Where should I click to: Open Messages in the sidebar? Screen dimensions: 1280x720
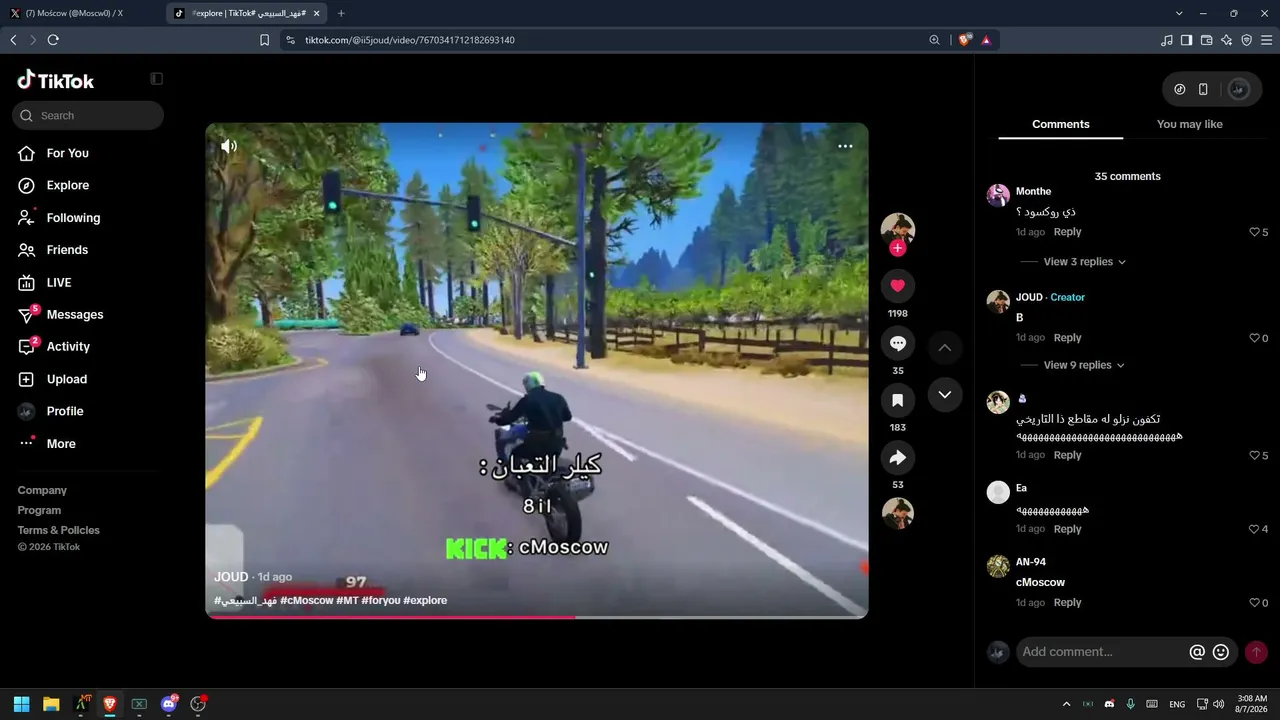(x=75, y=315)
